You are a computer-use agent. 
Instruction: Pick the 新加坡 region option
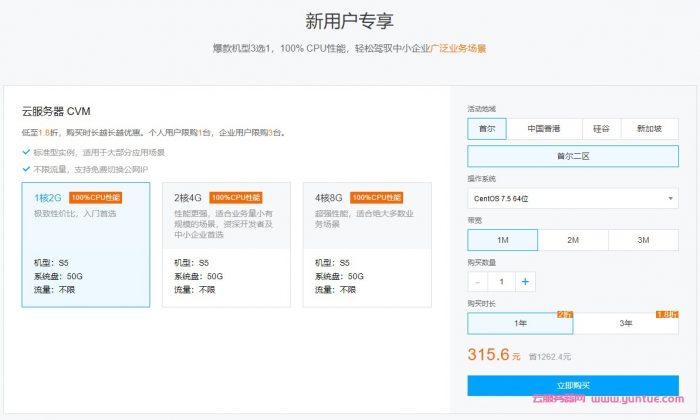pyautogui.click(x=649, y=128)
